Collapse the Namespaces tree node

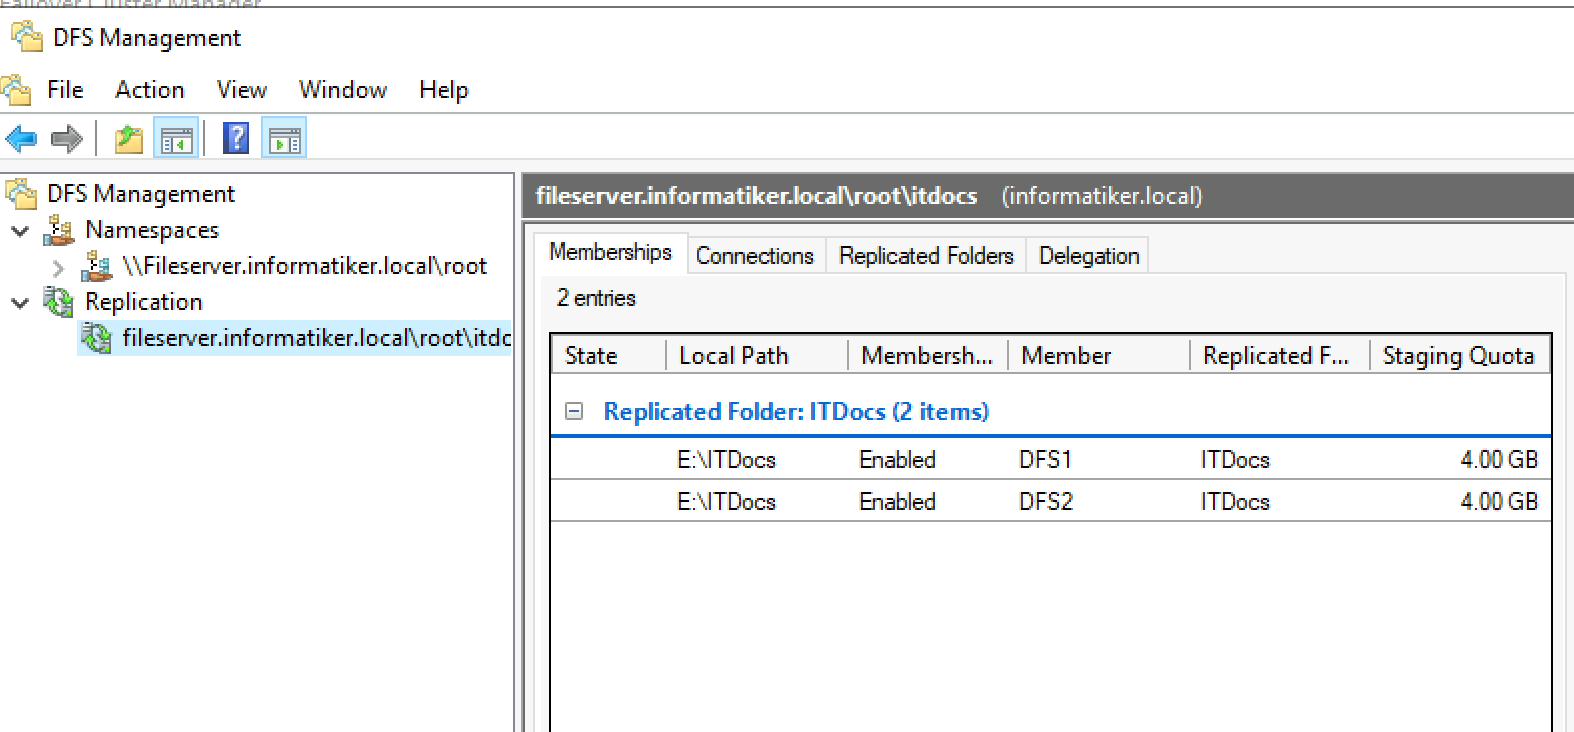coord(20,231)
